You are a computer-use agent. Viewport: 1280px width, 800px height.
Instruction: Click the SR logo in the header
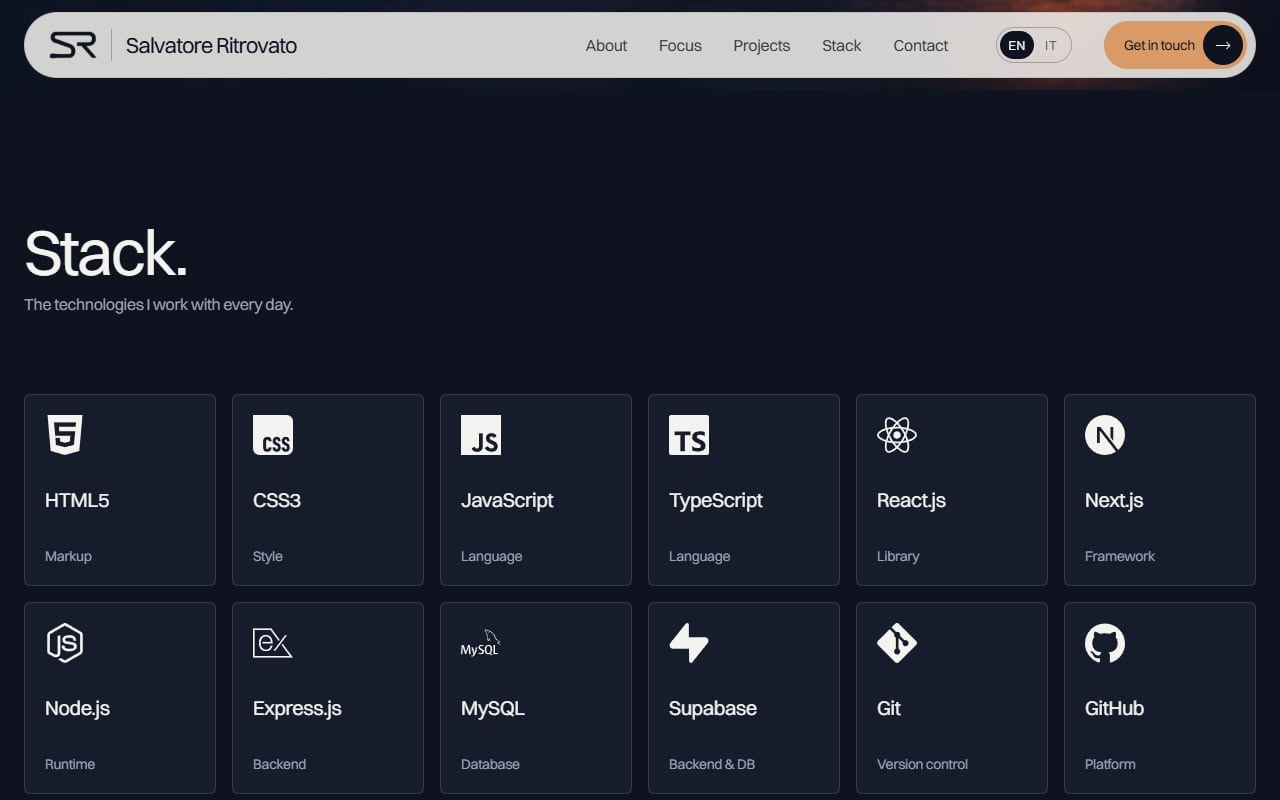[73, 45]
